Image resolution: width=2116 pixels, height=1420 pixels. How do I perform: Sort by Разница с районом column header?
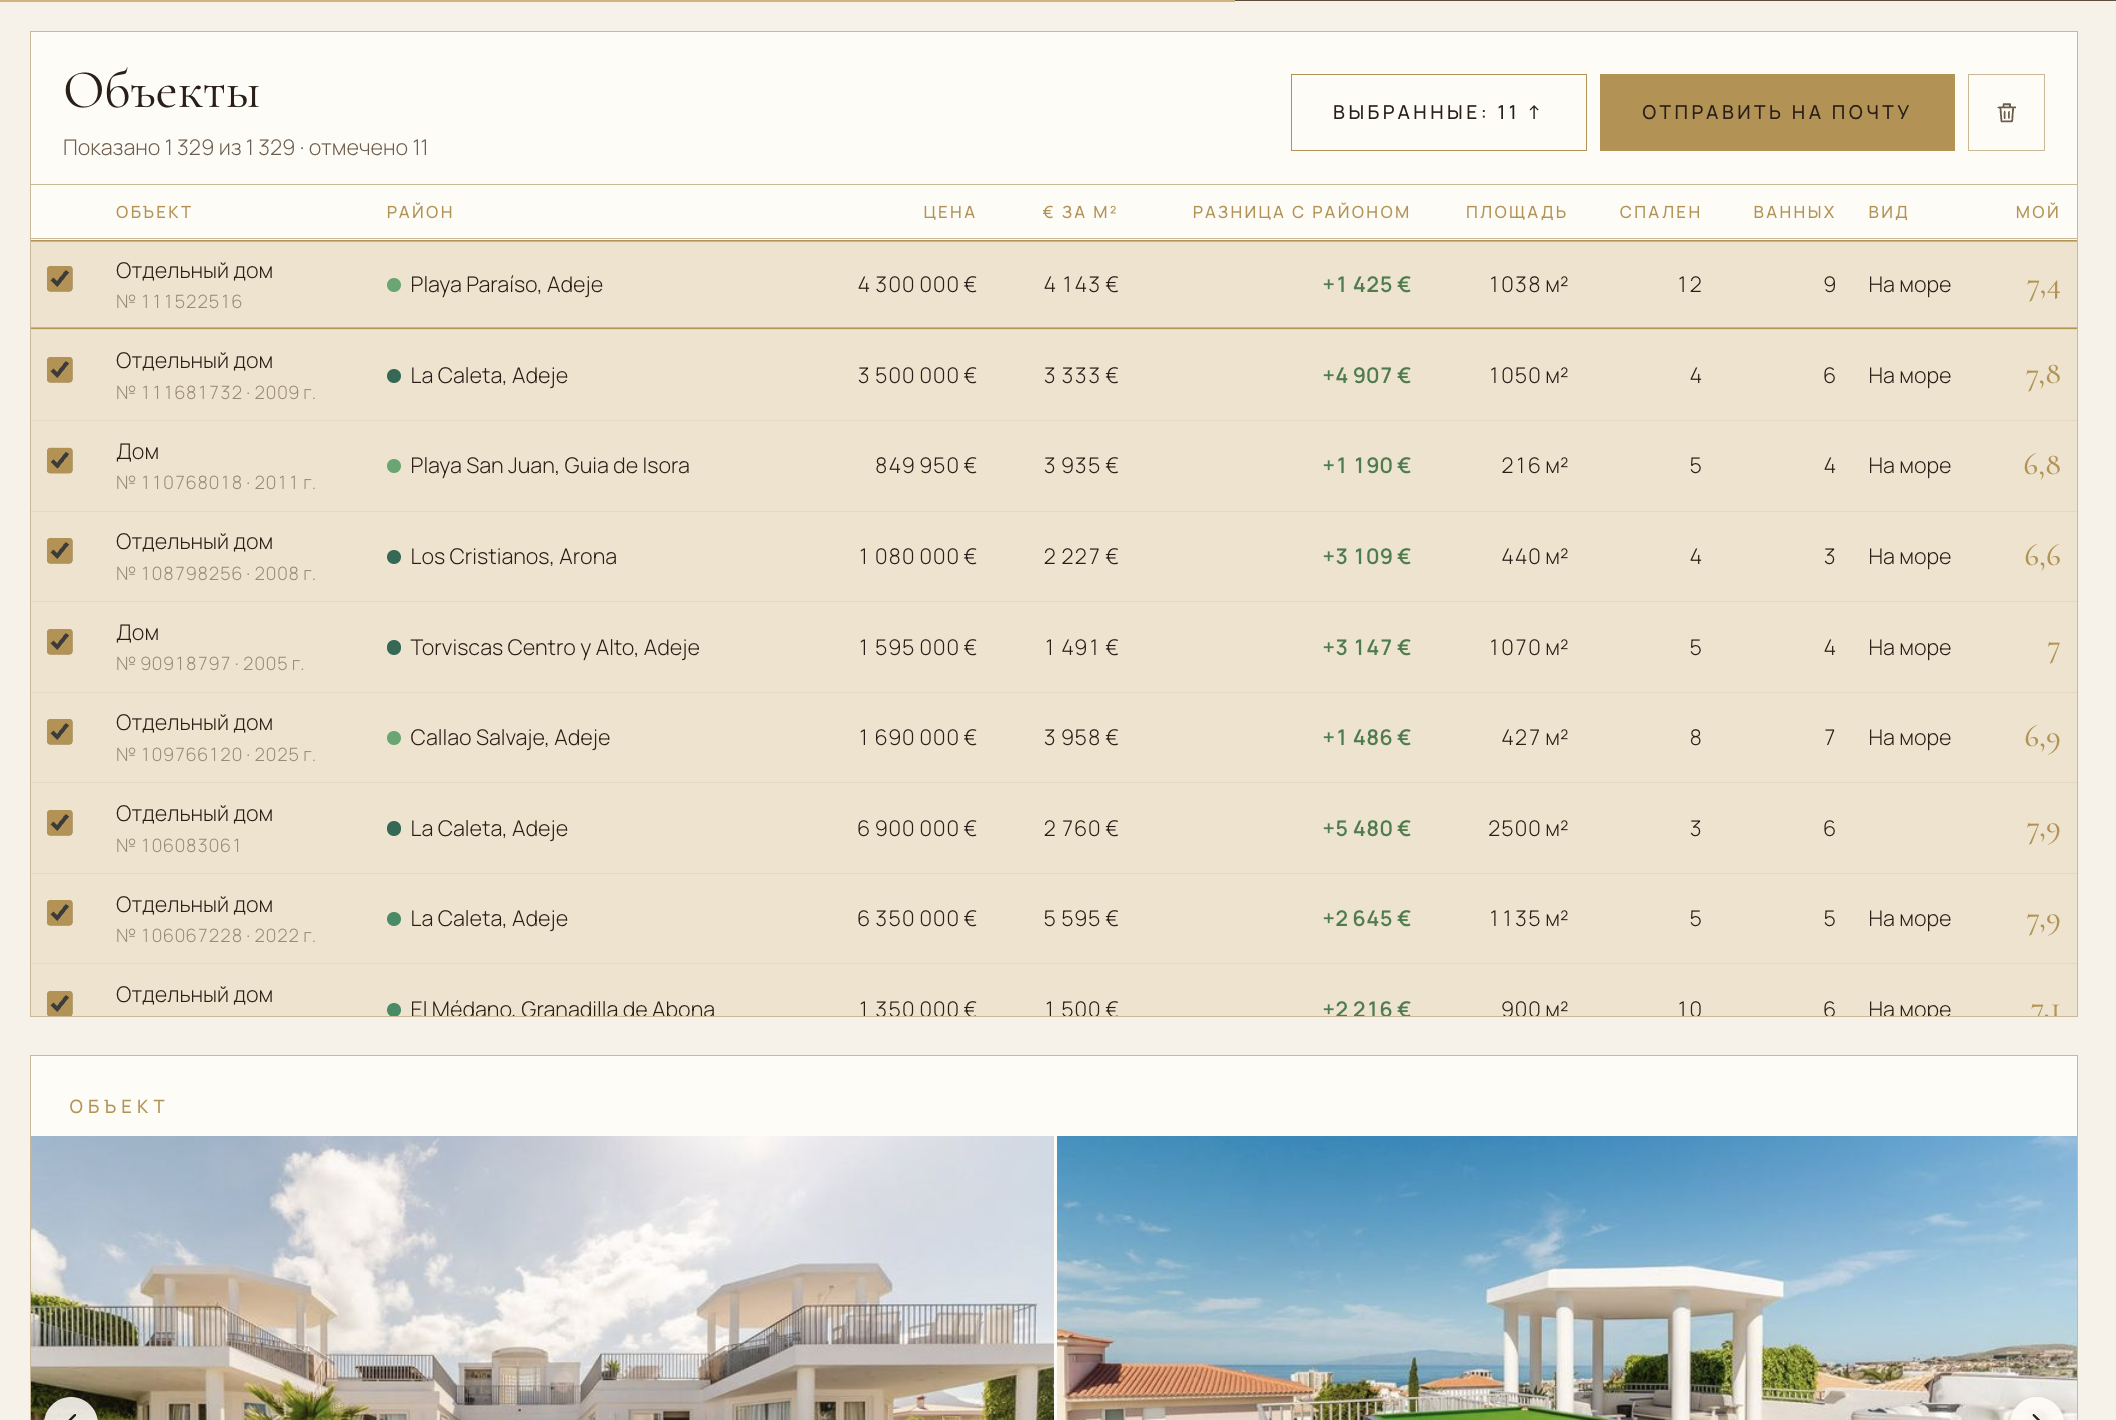(1301, 212)
